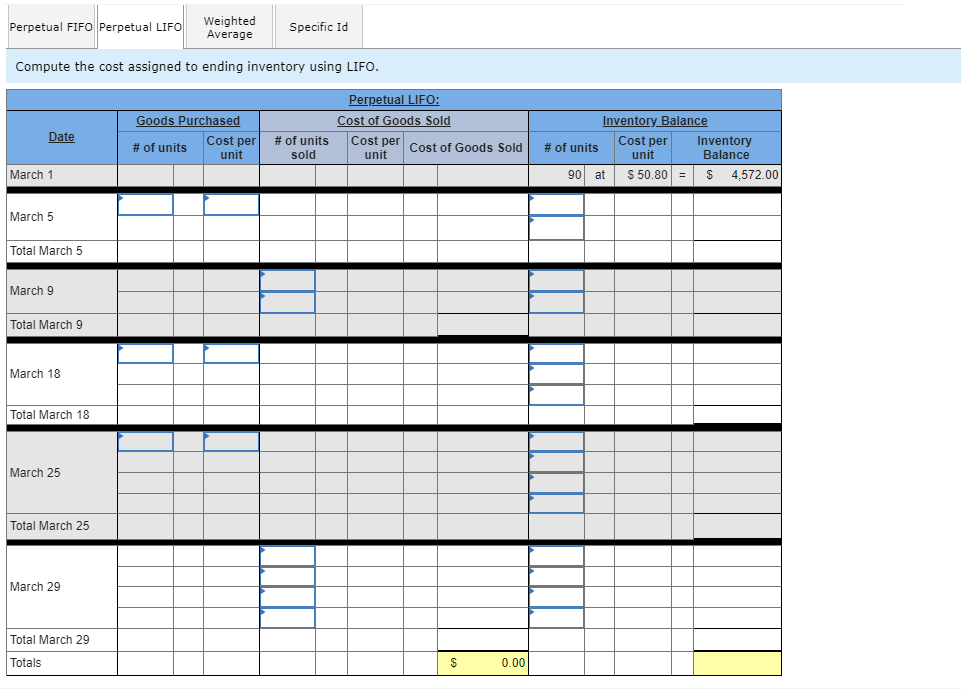Switch to the Perpetual FIFO tab
Image resolution: width=961 pixels, height=689 pixels.
coord(50,27)
